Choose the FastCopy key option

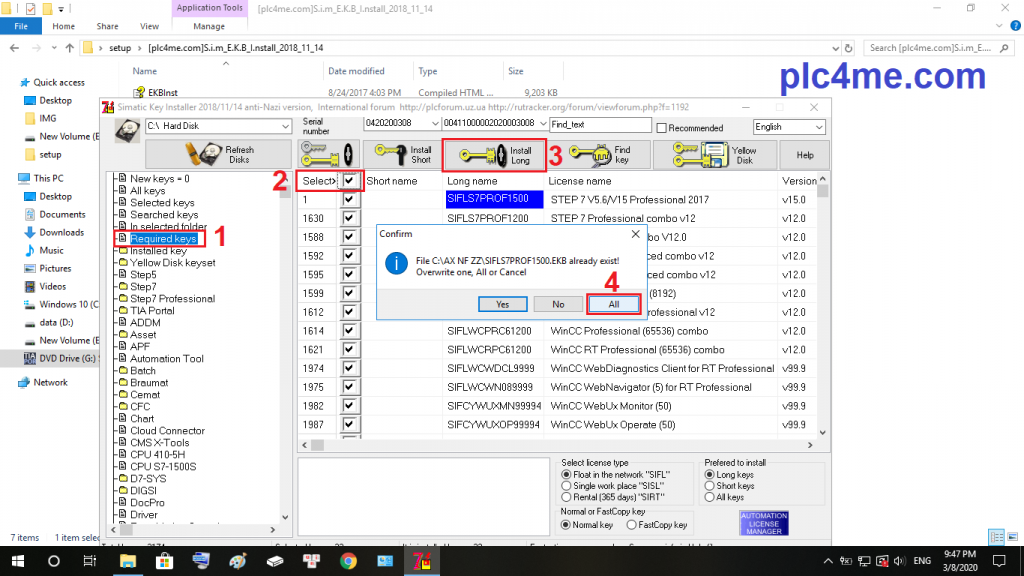pyautogui.click(x=630, y=525)
